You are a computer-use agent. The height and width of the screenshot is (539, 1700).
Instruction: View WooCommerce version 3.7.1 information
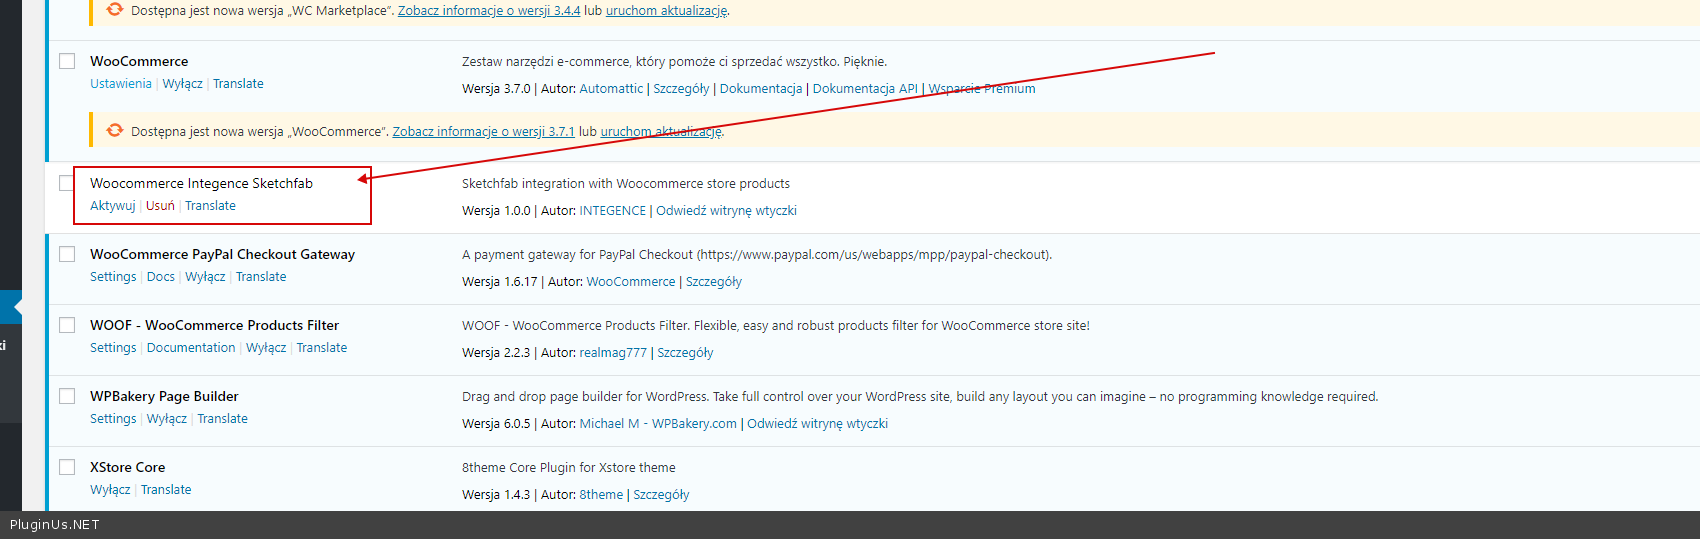pyautogui.click(x=483, y=132)
